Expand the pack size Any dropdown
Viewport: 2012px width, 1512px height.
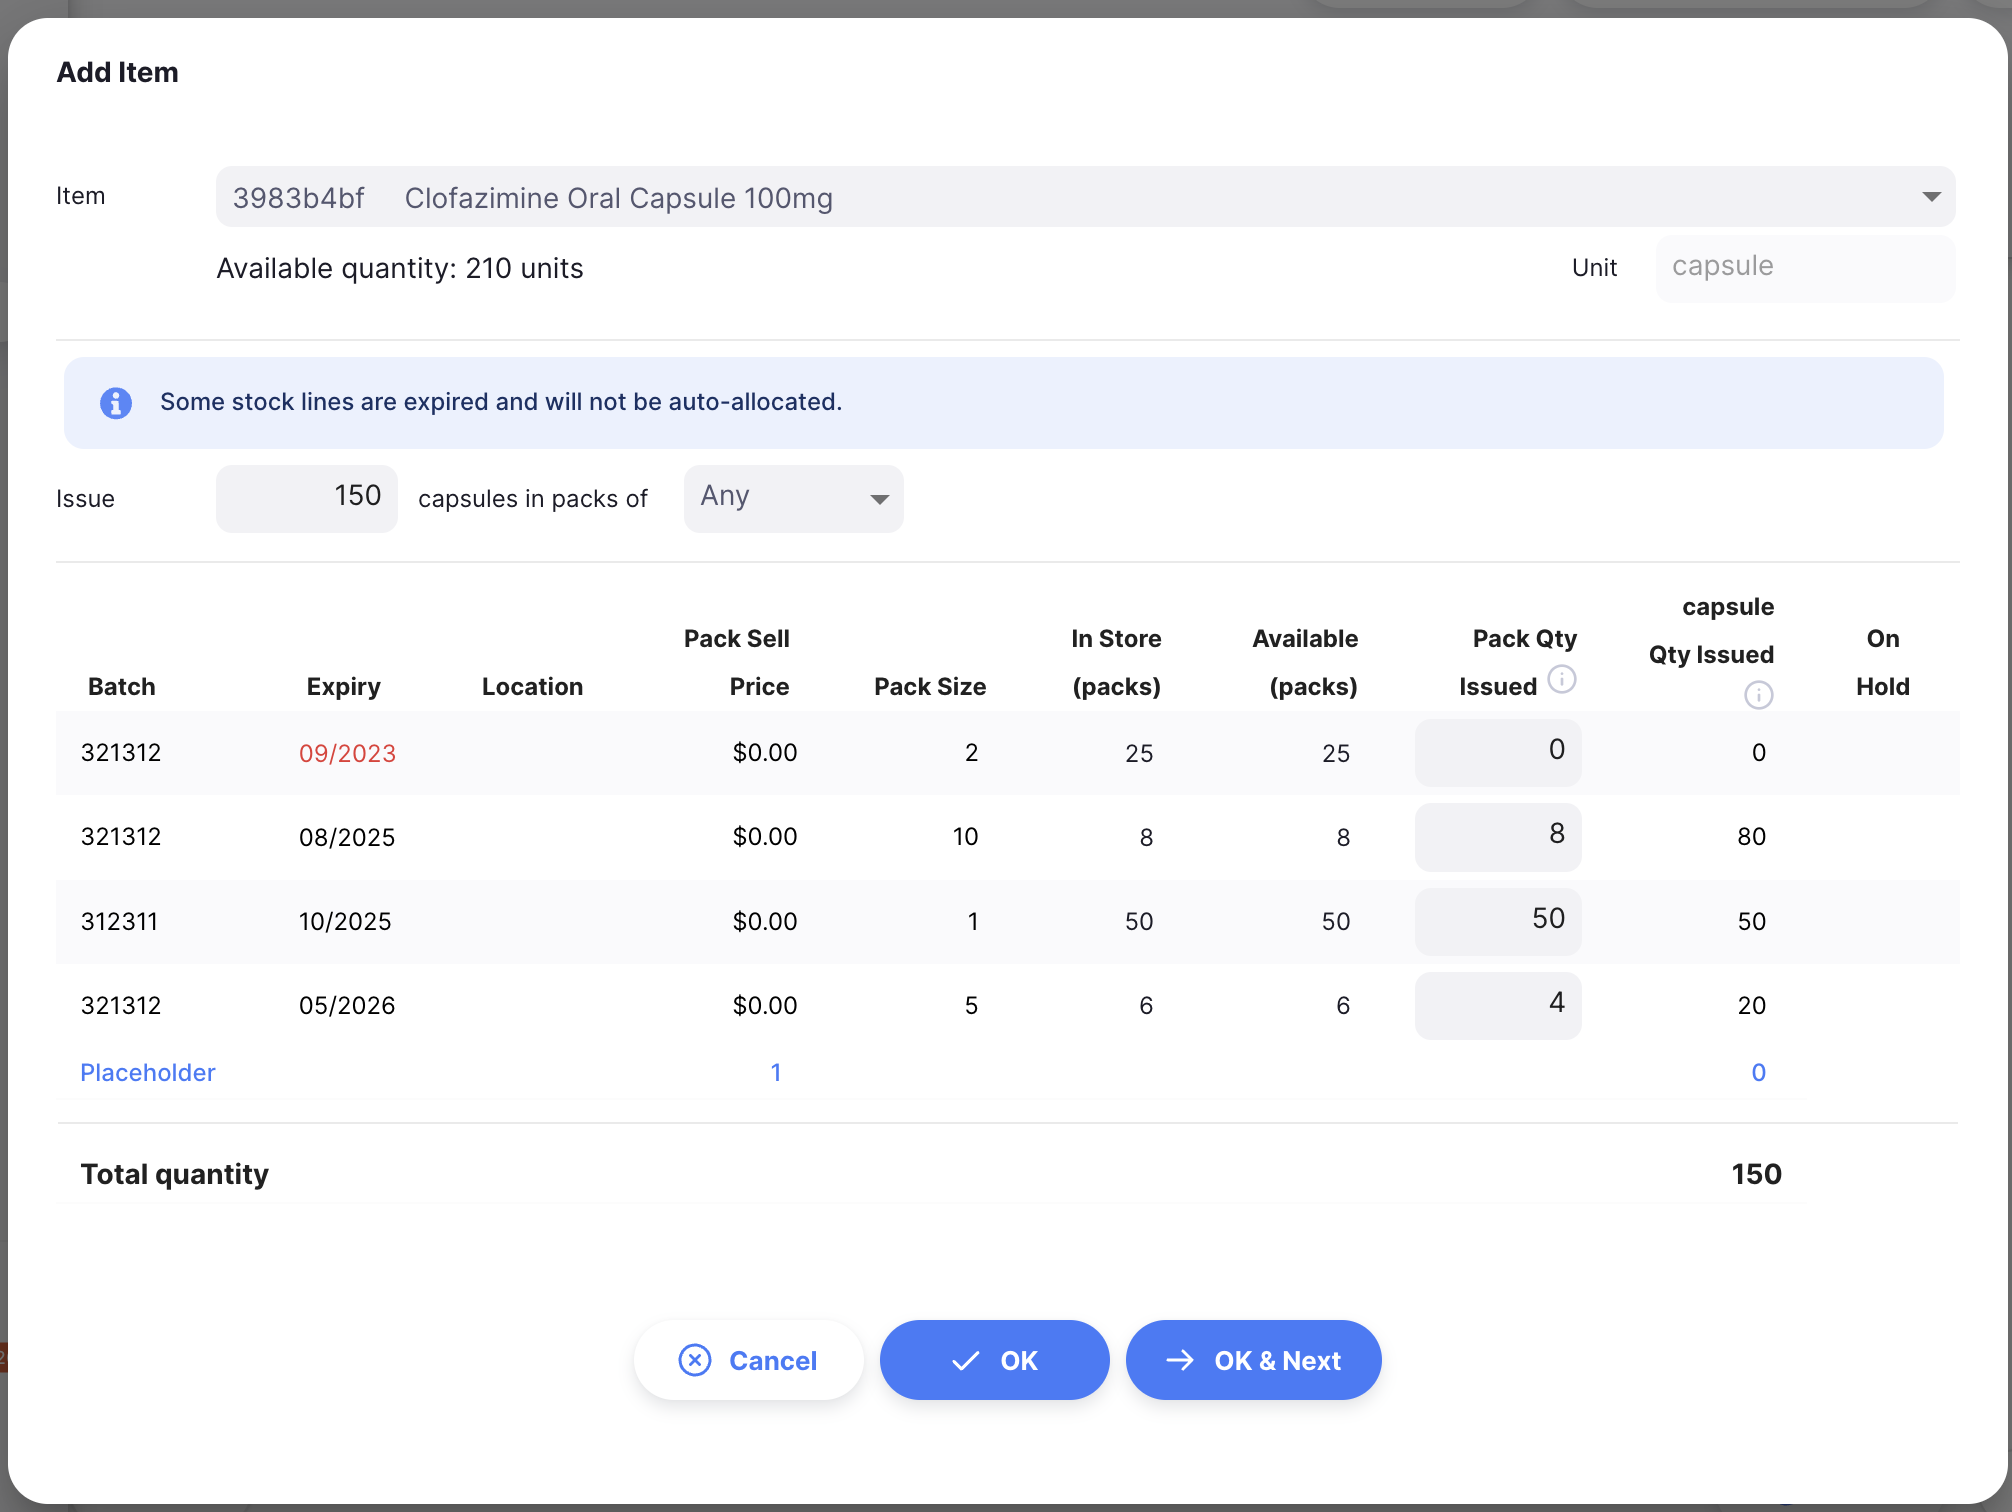(794, 498)
